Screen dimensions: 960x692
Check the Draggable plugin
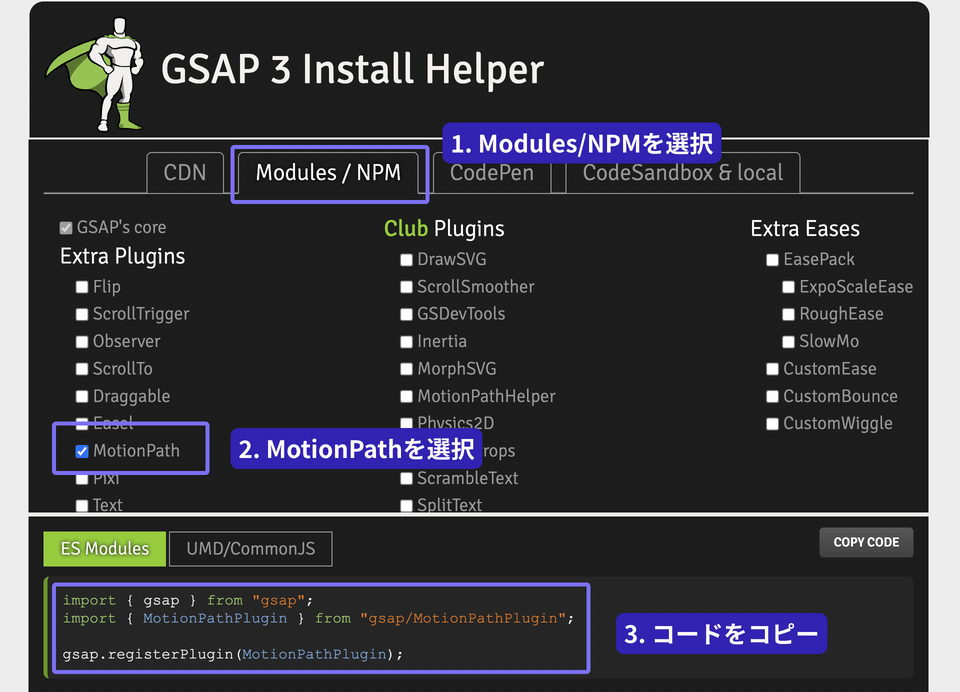point(82,396)
